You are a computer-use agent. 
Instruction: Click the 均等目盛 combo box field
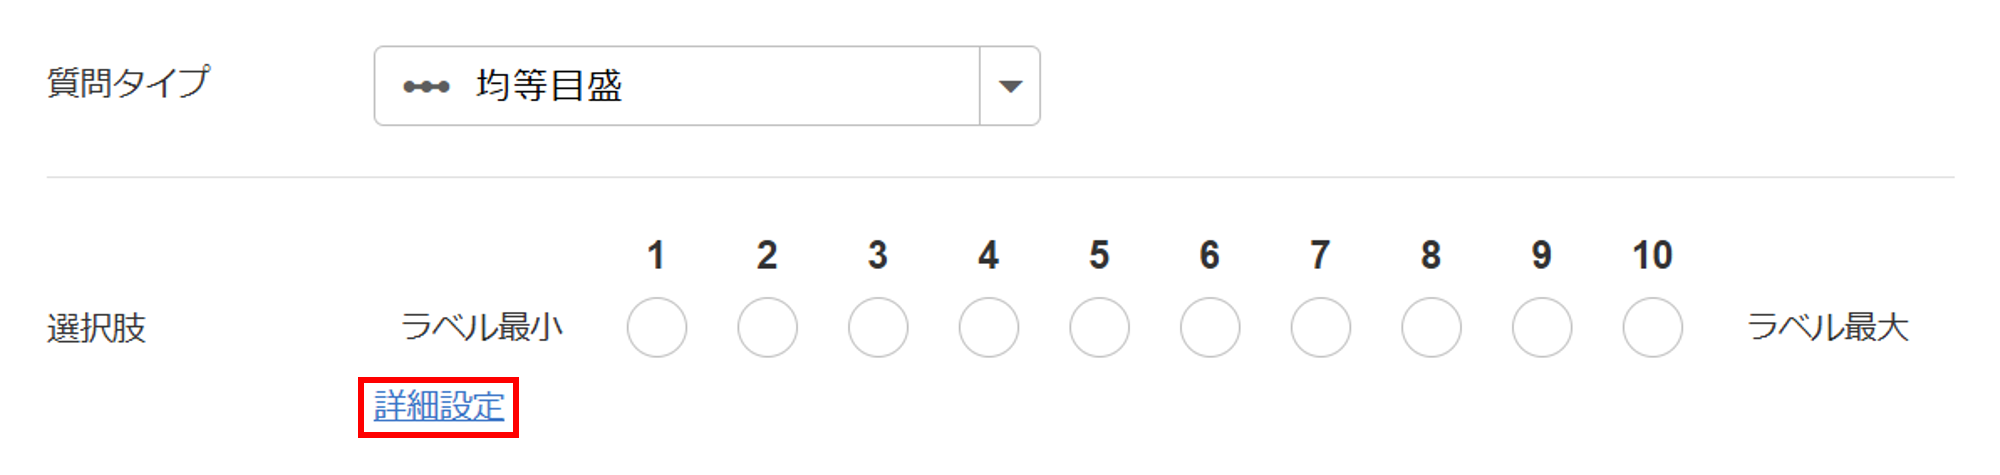[676, 87]
